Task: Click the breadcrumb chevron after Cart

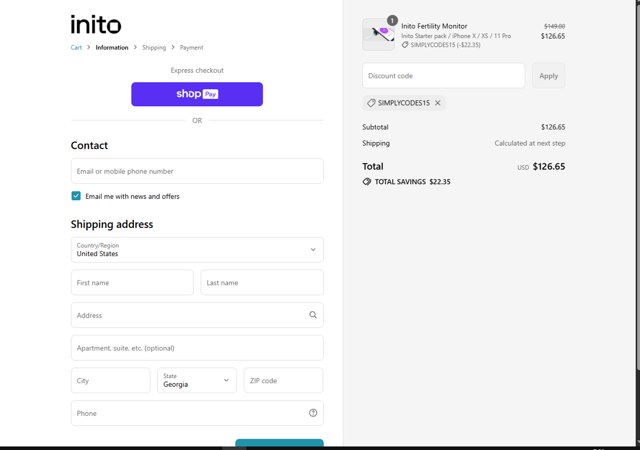Action: click(89, 47)
